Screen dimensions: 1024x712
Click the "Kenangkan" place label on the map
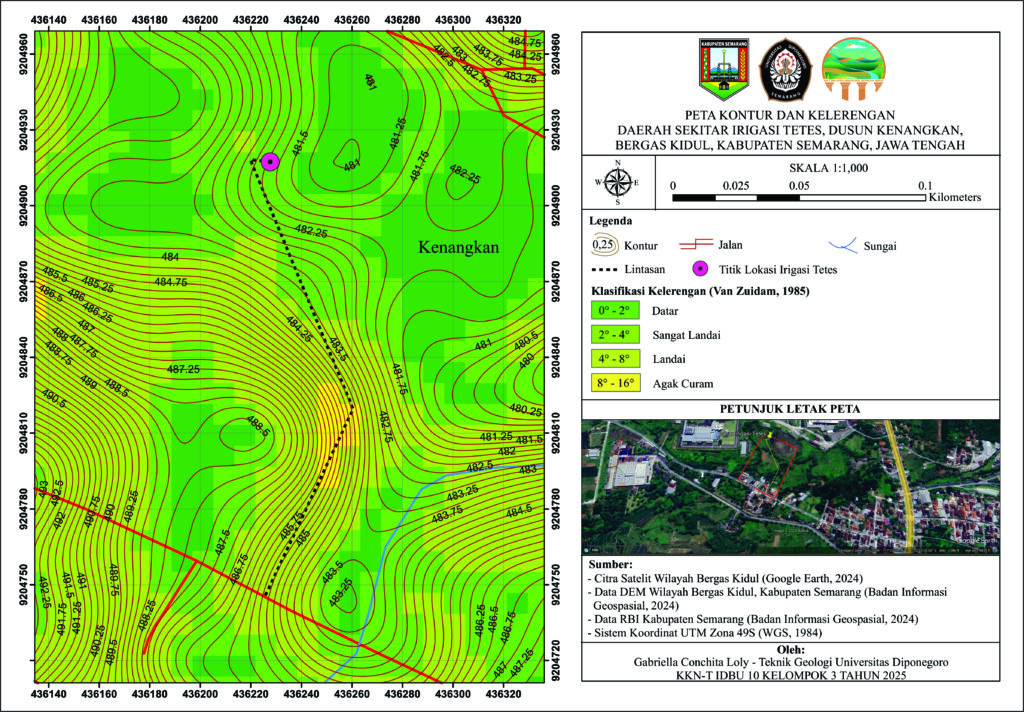pos(458,248)
